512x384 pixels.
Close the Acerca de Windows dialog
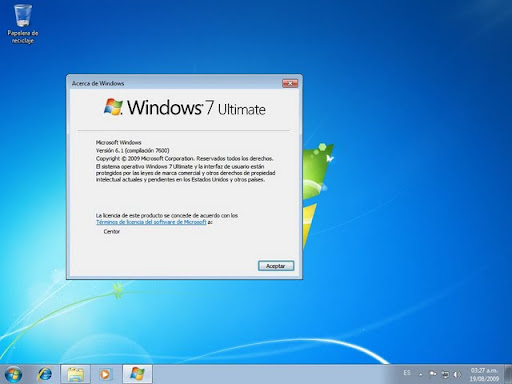point(290,83)
